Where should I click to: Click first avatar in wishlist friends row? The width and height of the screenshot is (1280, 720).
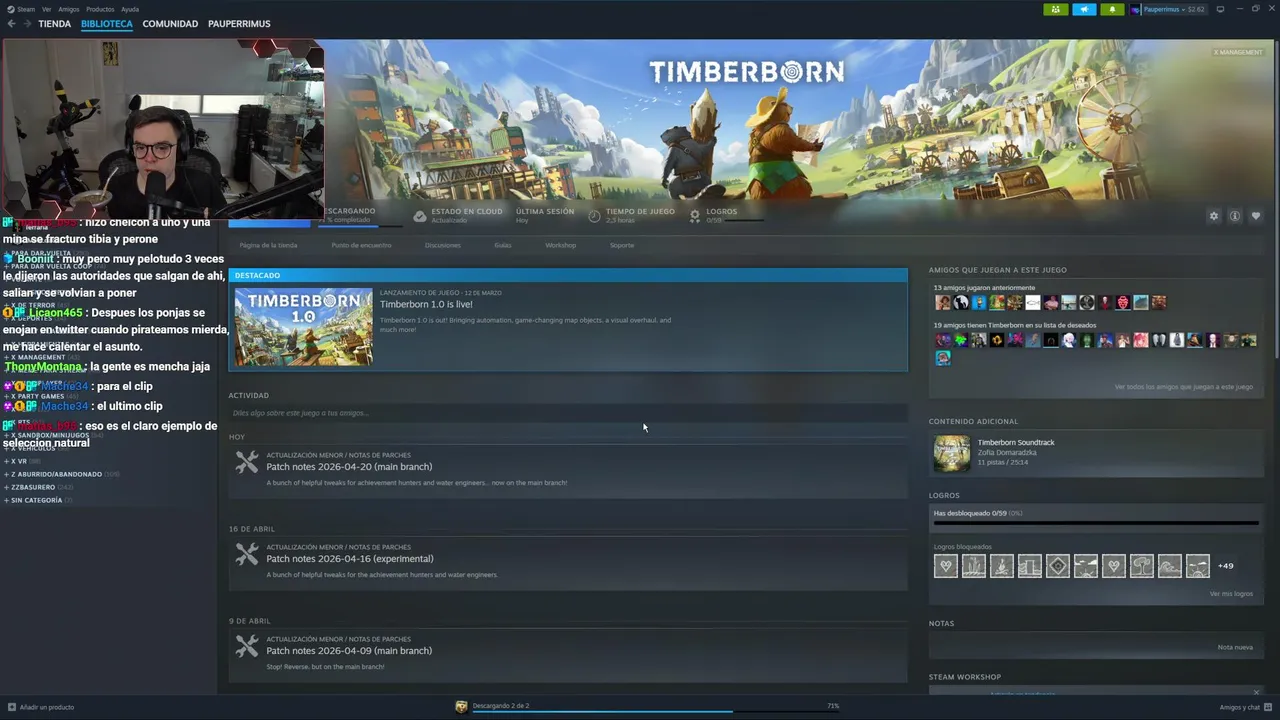942,340
